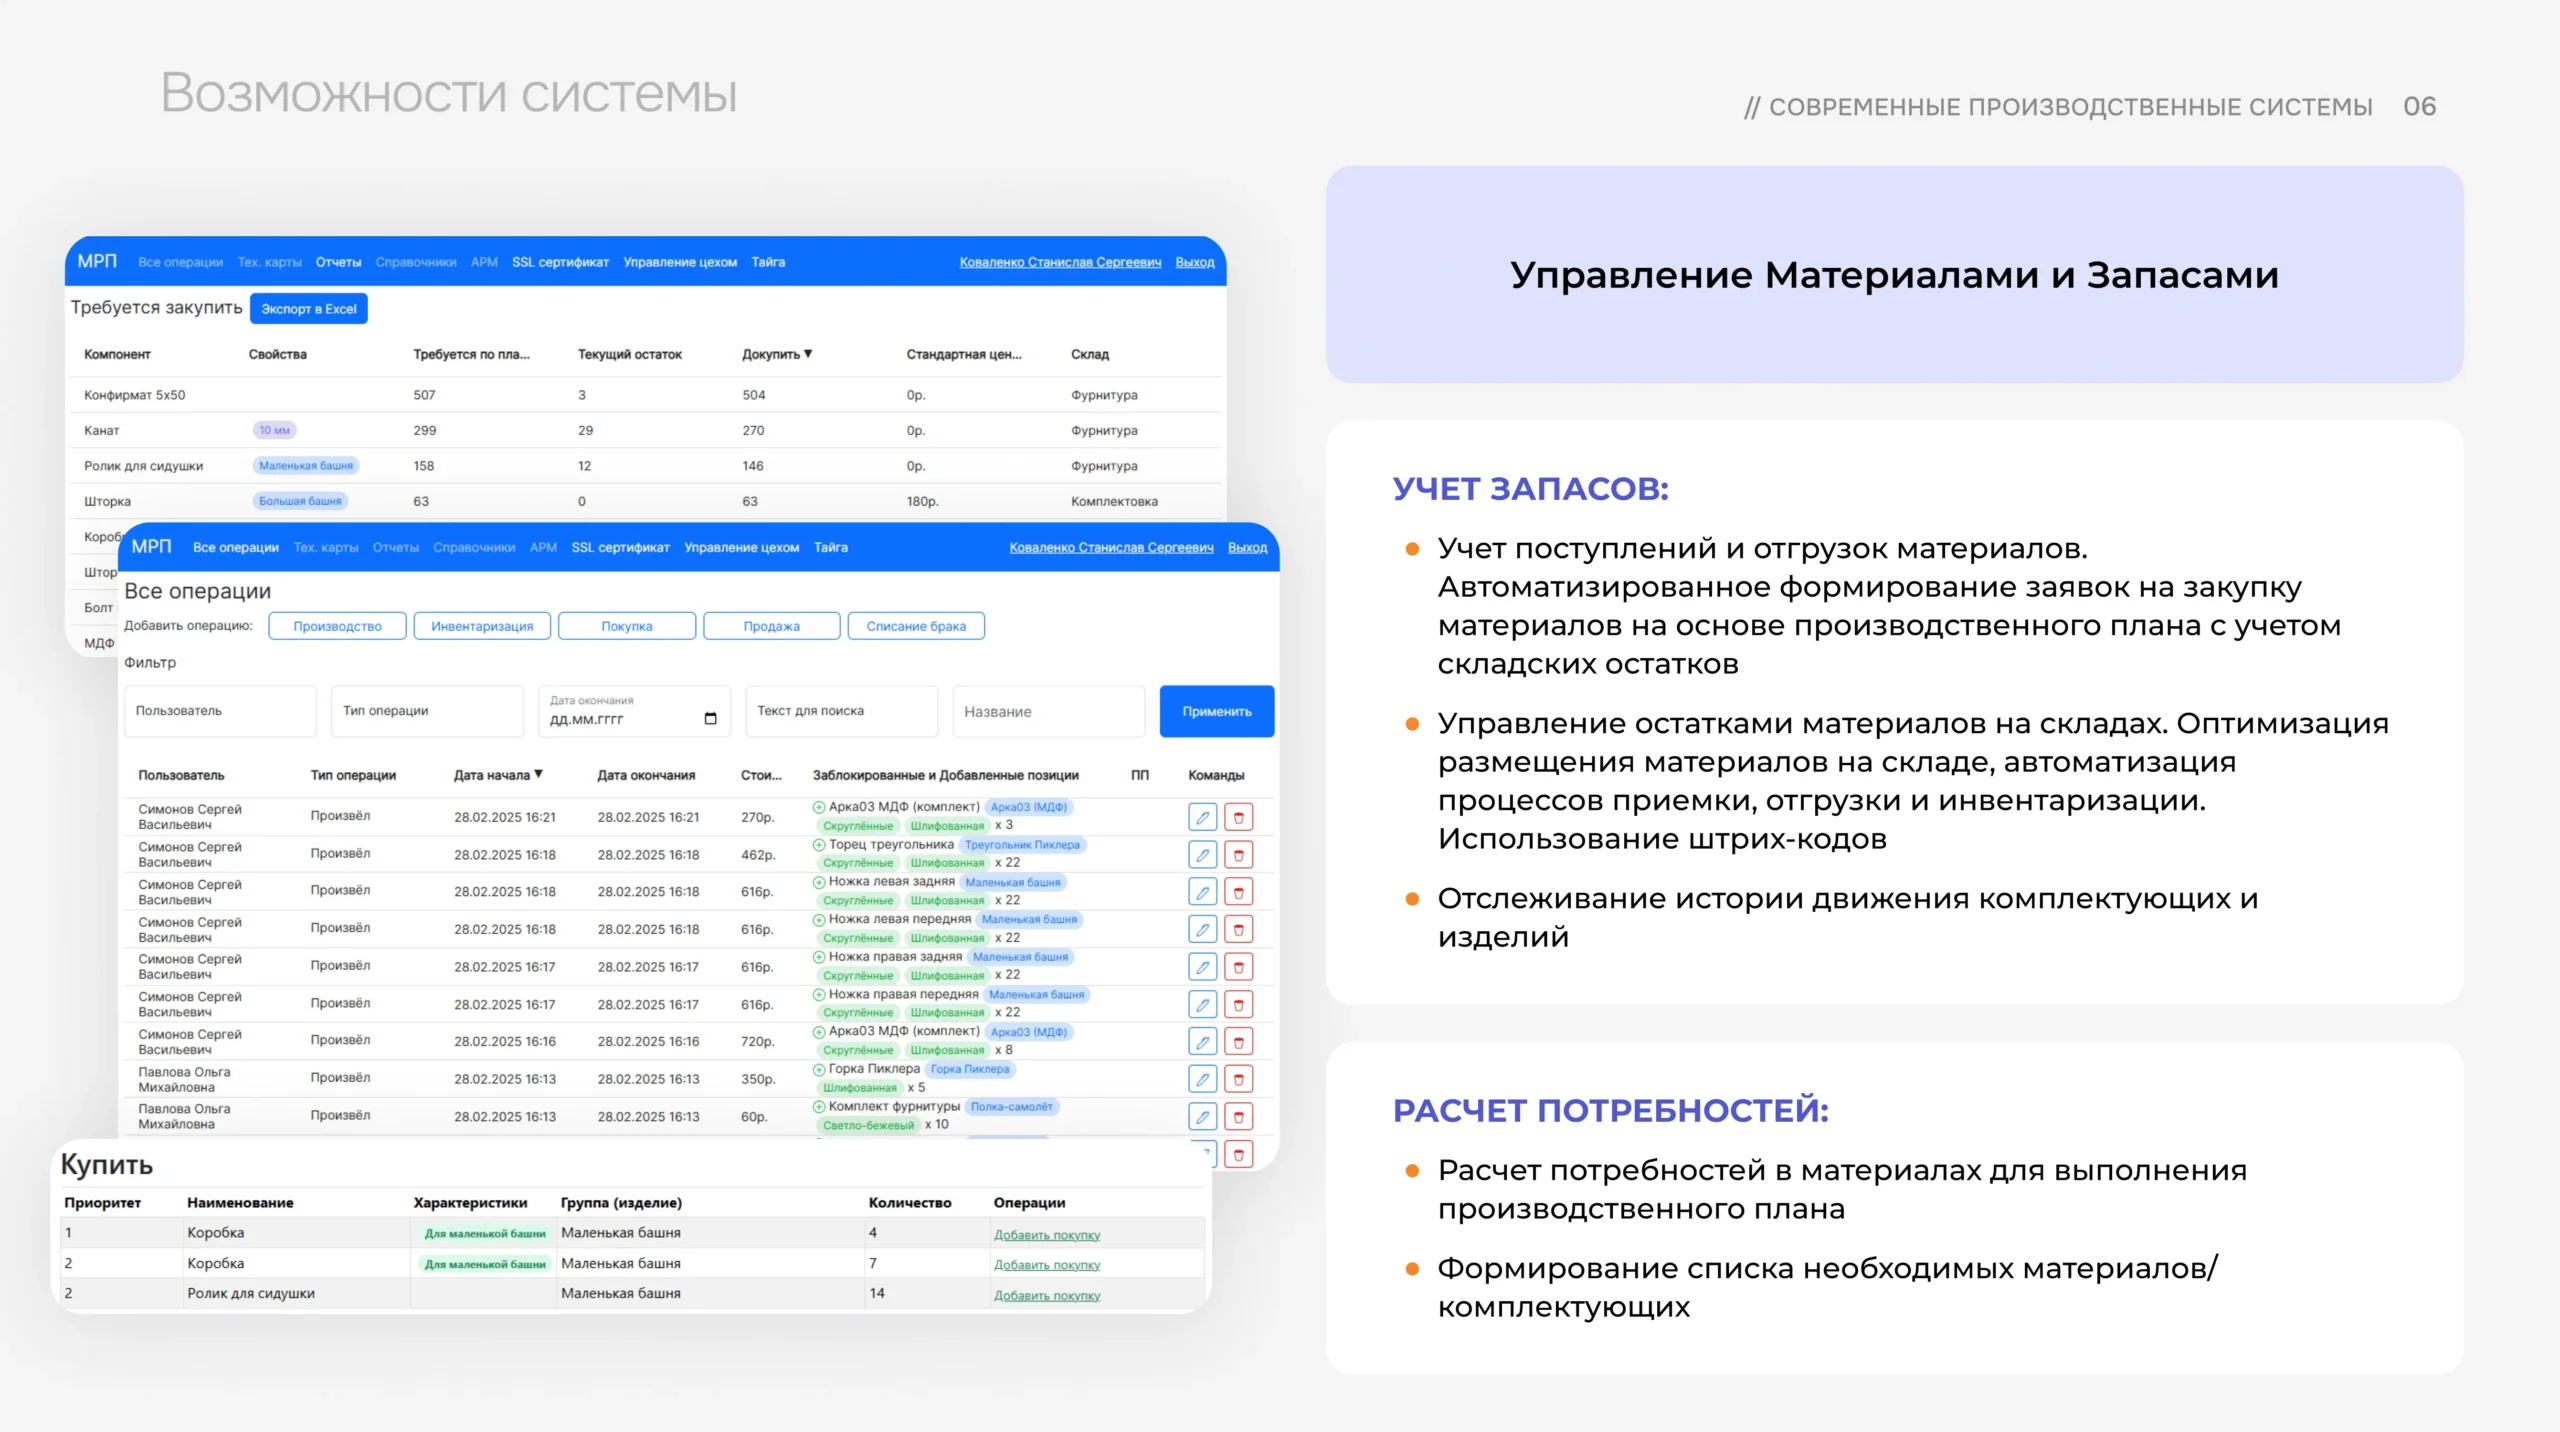Click Добавить покупку link for Ролик для сидушки
Viewport: 2560px width, 1432px height.
[x=1046, y=1295]
